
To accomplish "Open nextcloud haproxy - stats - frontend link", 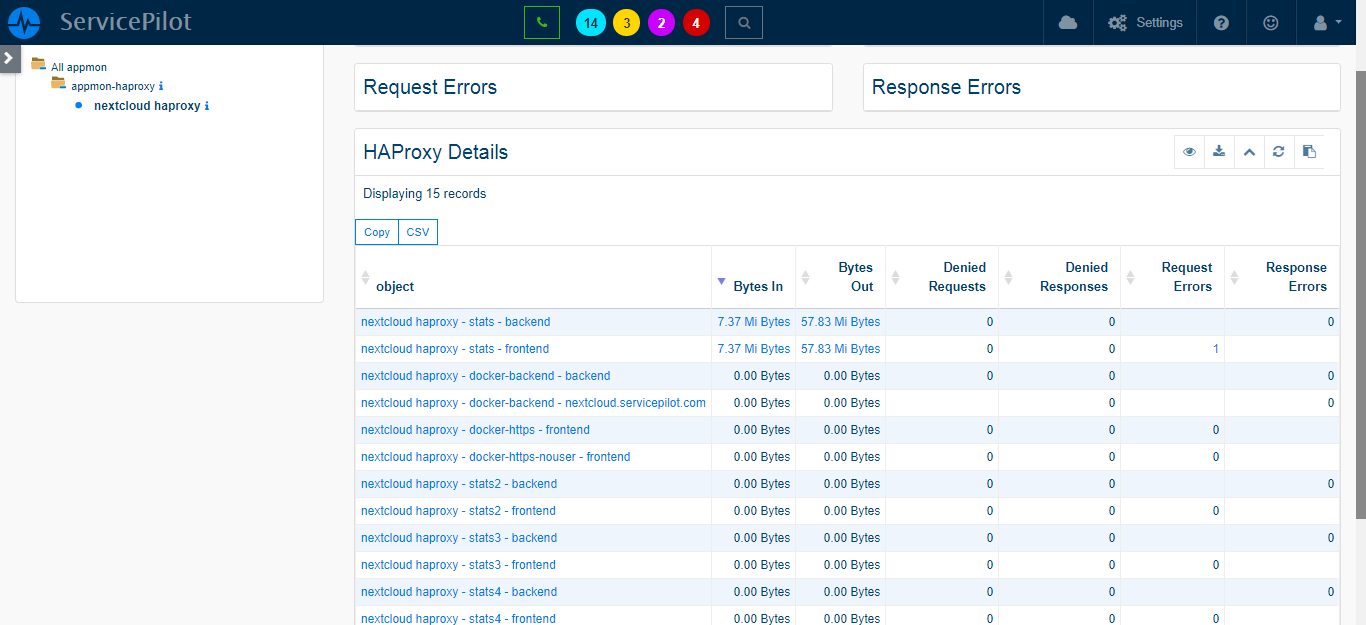I will click(455, 349).
